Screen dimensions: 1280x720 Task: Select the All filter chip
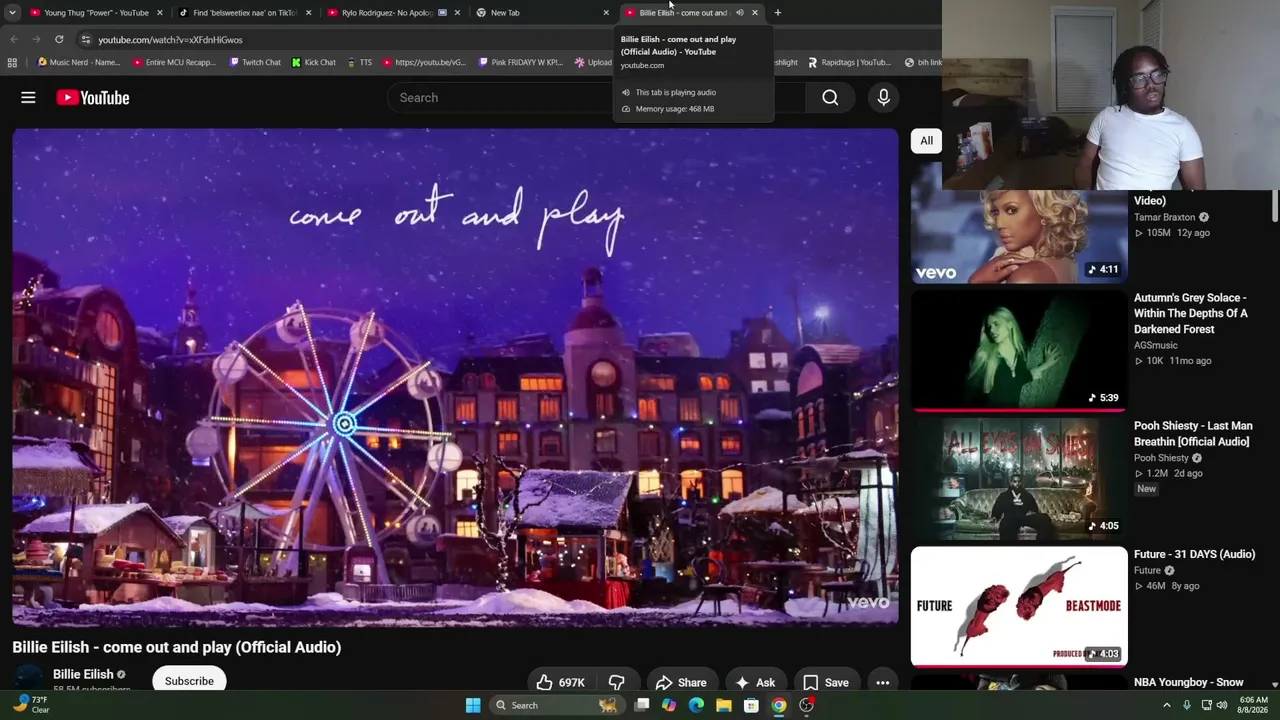point(927,141)
